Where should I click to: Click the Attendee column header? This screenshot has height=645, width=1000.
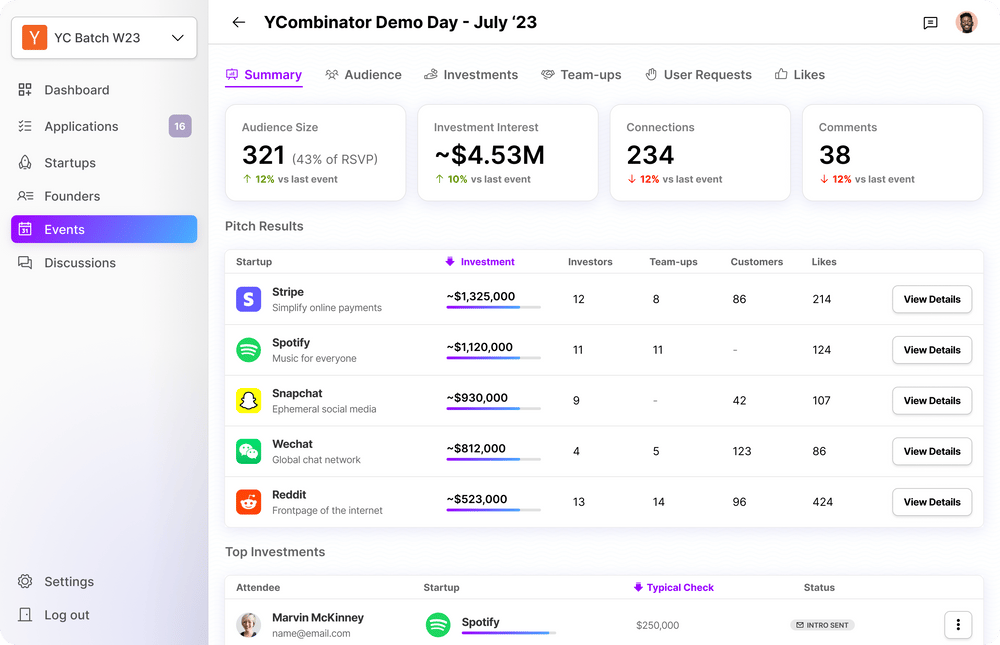pyautogui.click(x=258, y=588)
